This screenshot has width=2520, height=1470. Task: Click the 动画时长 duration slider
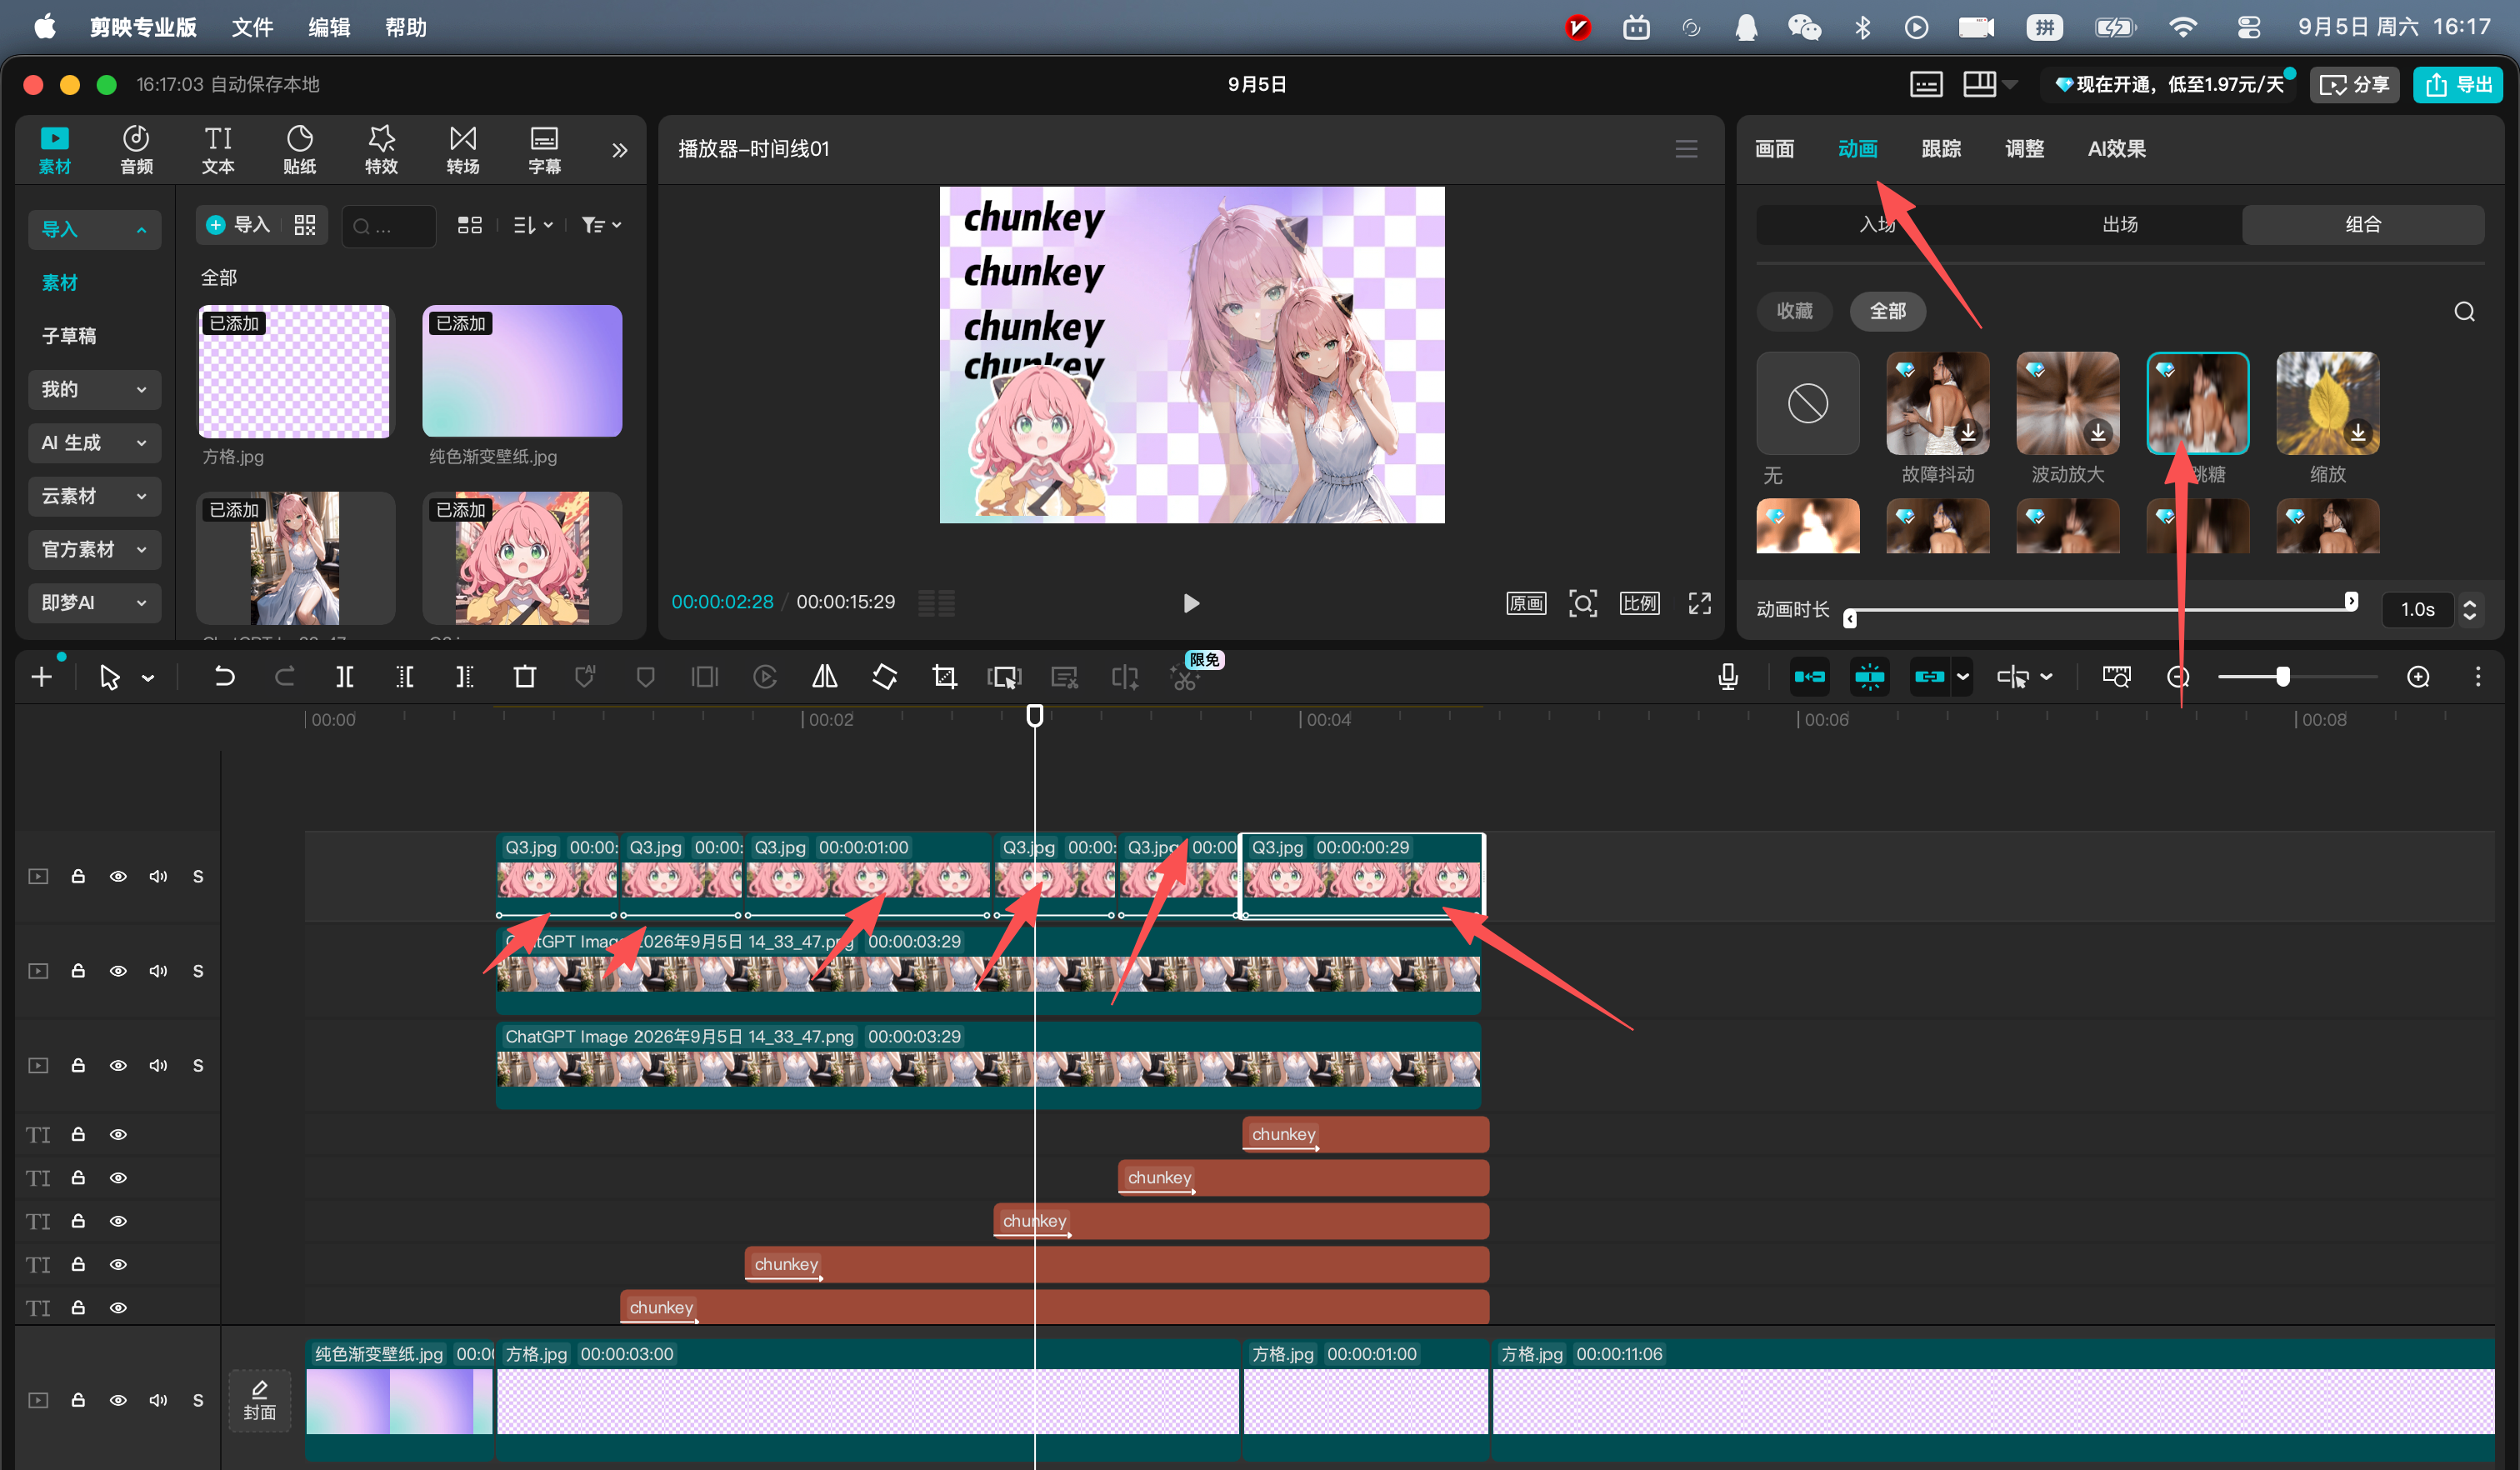coord(2101,609)
